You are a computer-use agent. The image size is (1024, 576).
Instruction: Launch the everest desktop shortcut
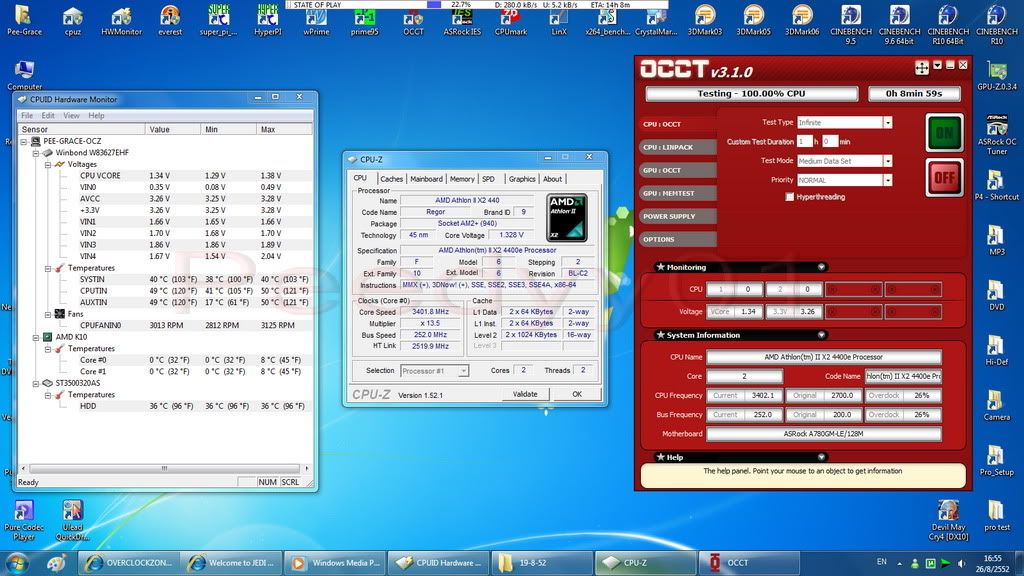point(170,20)
